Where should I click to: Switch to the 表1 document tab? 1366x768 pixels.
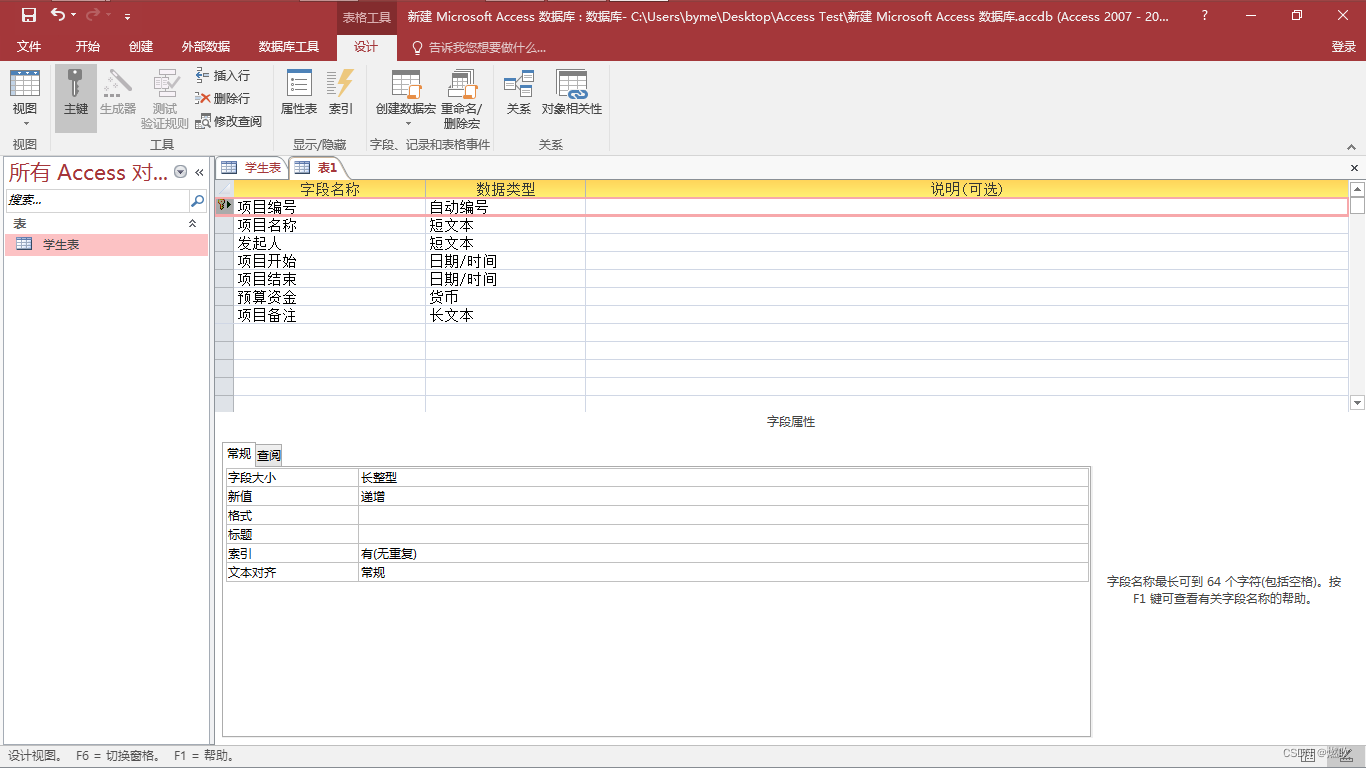pos(318,168)
